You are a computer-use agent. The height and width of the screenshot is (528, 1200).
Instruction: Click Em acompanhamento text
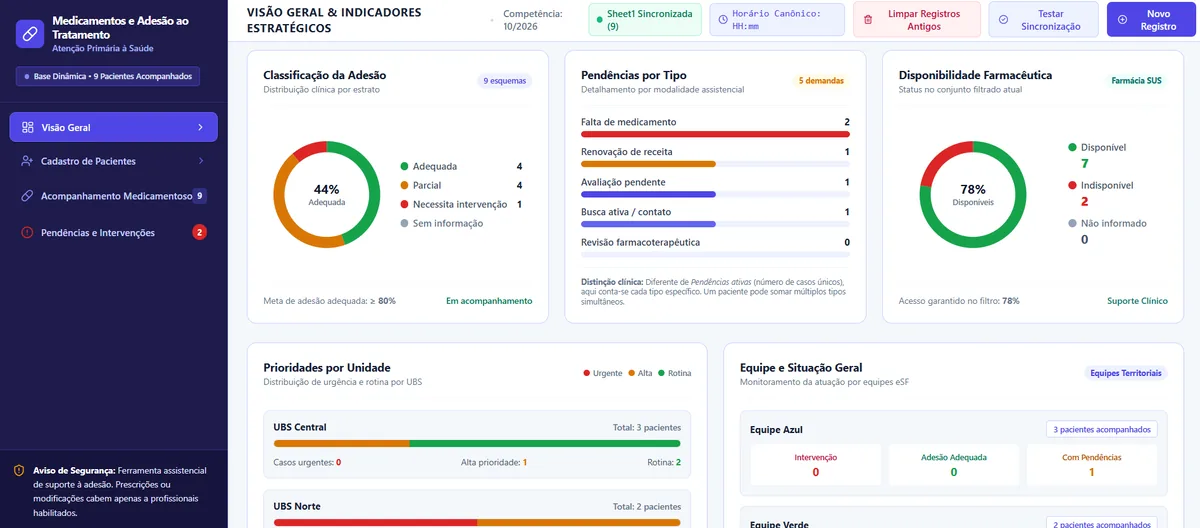[489, 301]
